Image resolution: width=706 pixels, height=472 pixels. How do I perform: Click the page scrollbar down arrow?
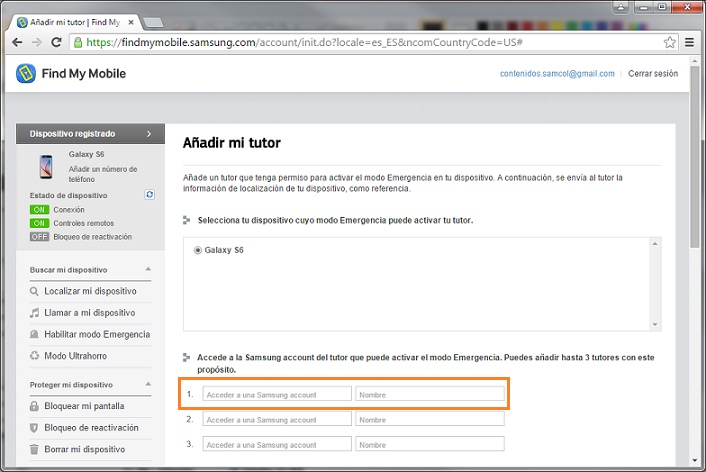(x=695, y=460)
